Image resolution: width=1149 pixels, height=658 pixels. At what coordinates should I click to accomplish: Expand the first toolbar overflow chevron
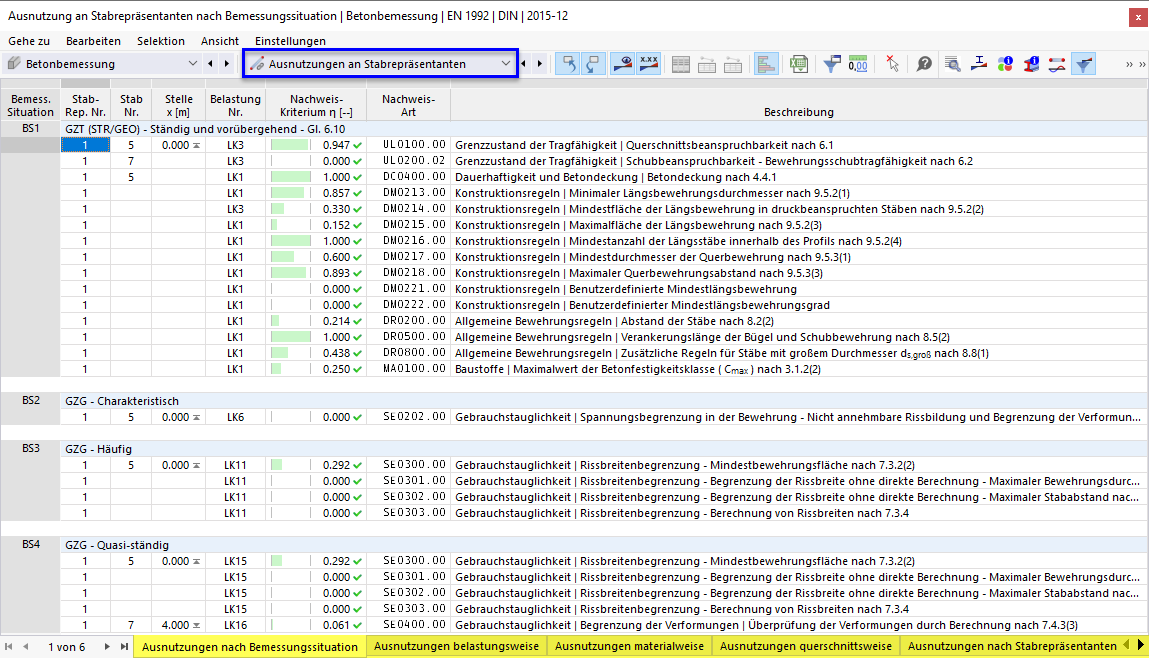click(x=1129, y=64)
